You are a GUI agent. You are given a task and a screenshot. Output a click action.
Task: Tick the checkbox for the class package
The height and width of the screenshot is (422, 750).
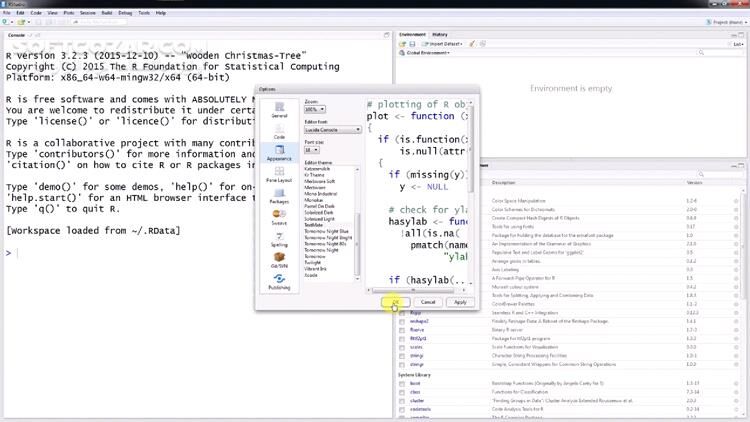point(402,392)
